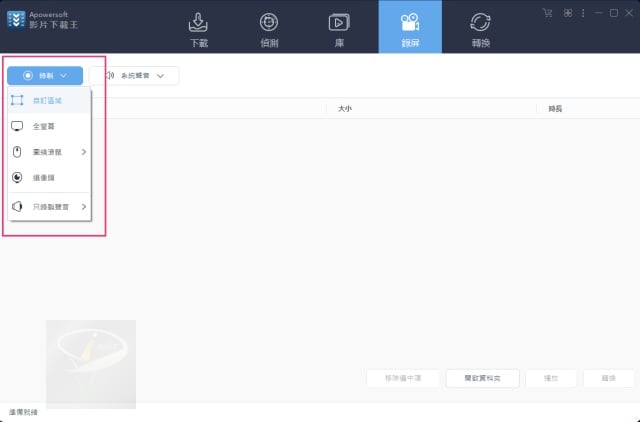
Task: Click the 開啟資料夾 button
Action: [482, 378]
